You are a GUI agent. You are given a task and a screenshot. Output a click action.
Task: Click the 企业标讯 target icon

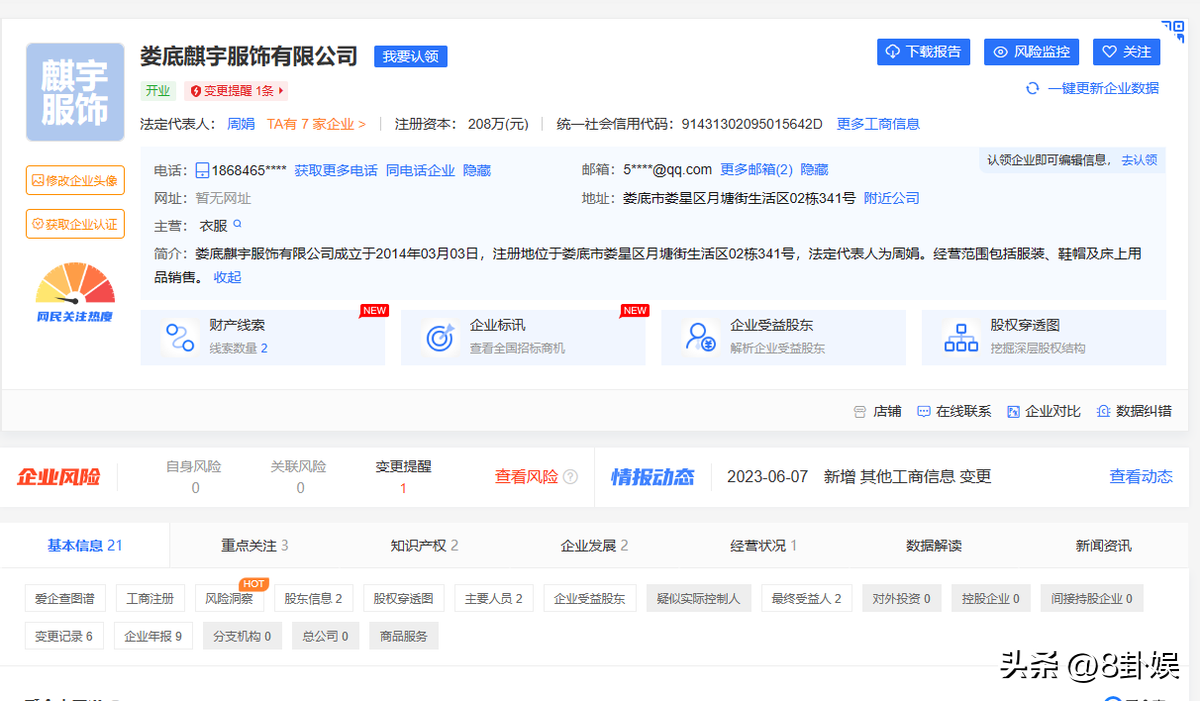[441, 338]
